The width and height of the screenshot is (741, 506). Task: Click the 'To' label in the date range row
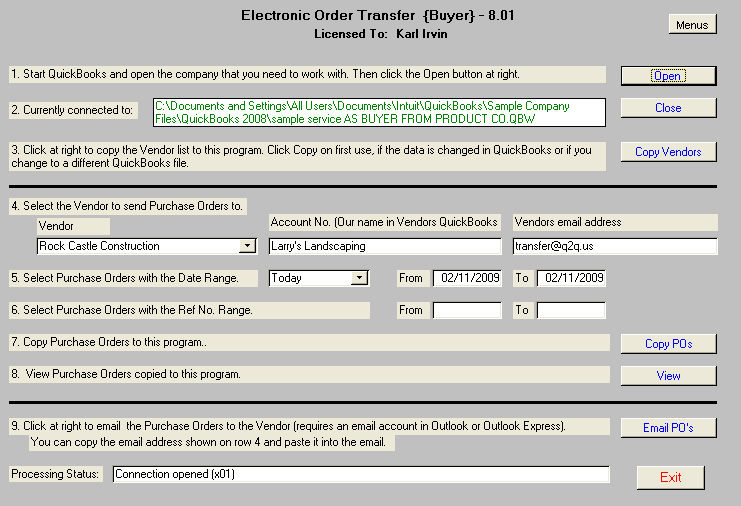tap(522, 278)
